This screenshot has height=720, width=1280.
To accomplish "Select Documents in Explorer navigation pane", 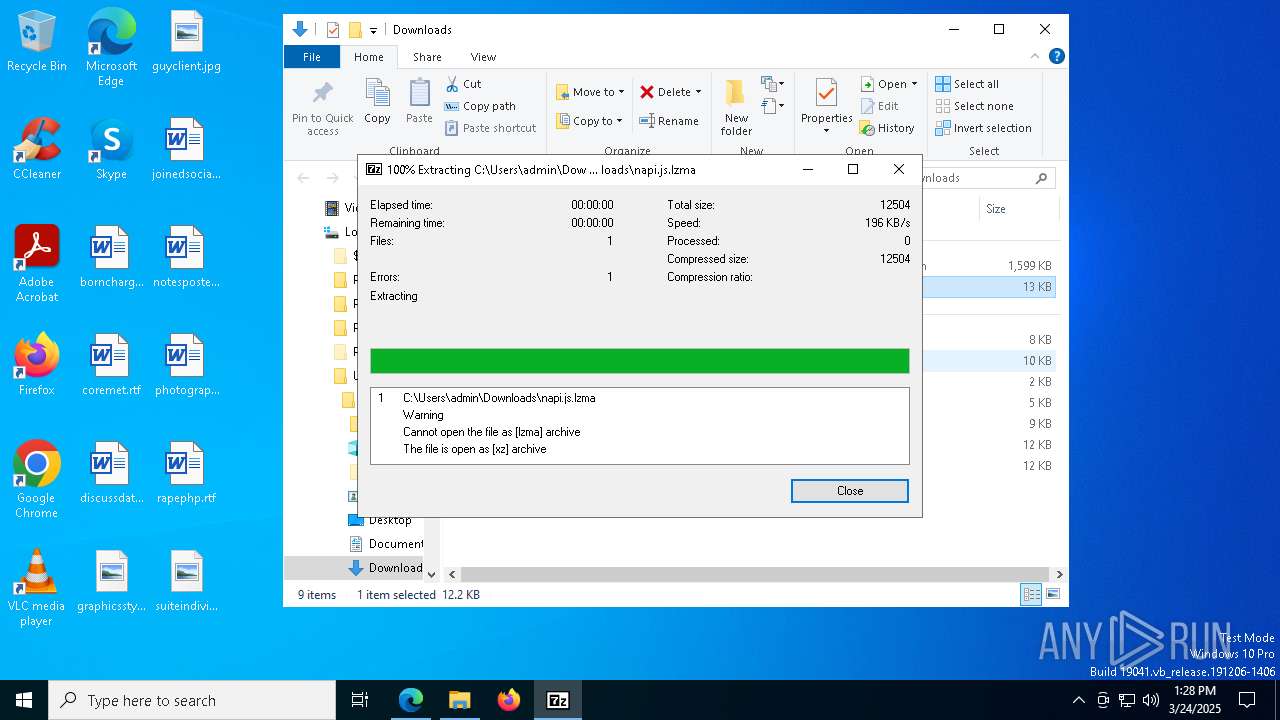I will pyautogui.click(x=386, y=544).
